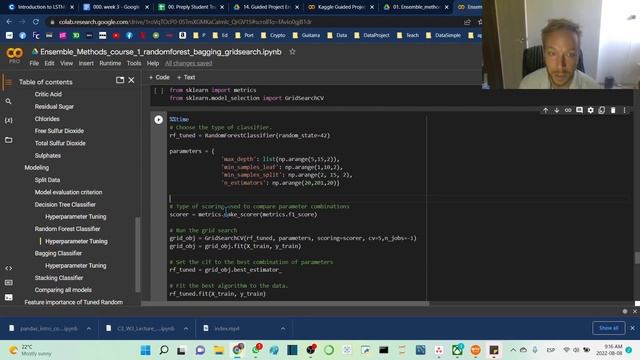Click the horizontal scrollbar below the code cell
The height and width of the screenshot is (360, 640).
point(285,304)
